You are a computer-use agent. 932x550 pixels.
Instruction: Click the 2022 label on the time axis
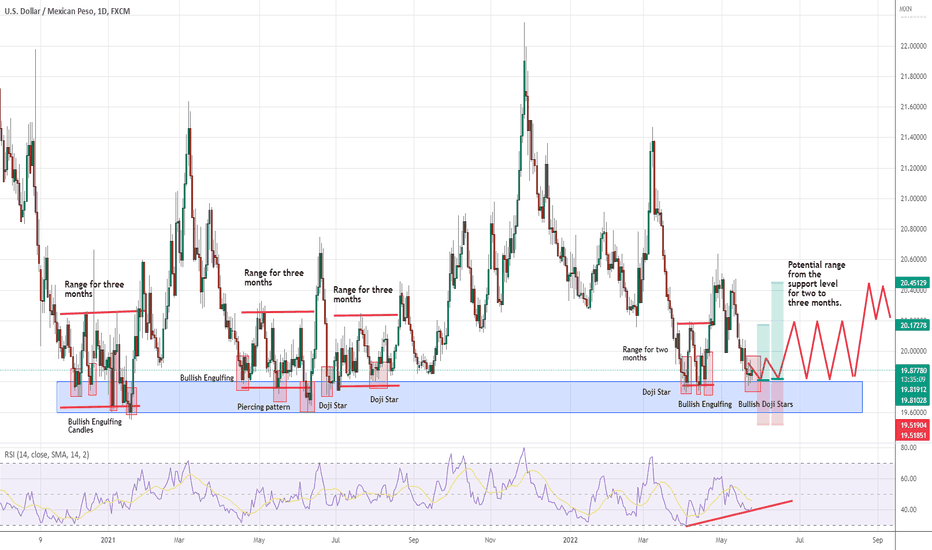pyautogui.click(x=569, y=540)
